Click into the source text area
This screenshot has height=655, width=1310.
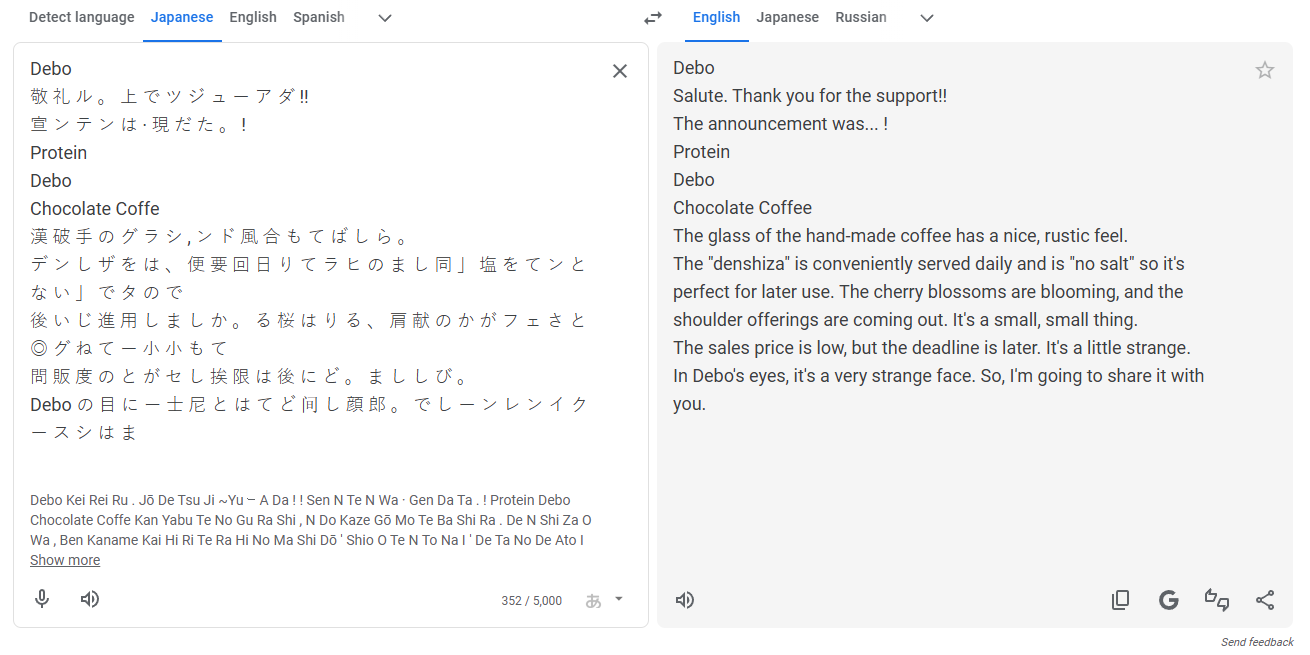point(310,250)
